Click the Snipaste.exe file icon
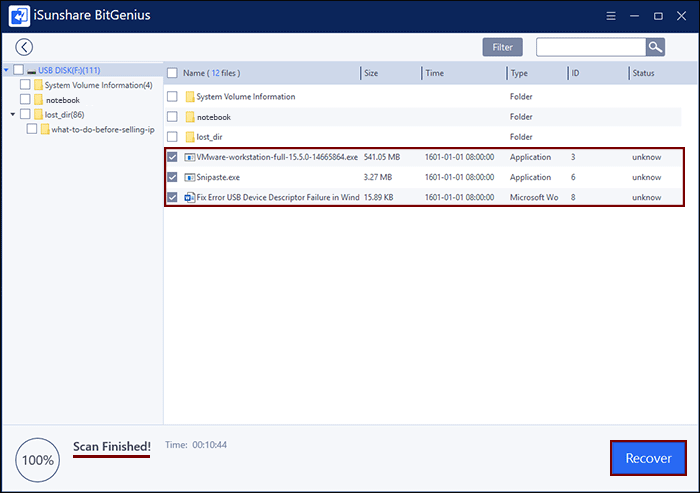Screen dimensions: 700x493 pos(190,177)
